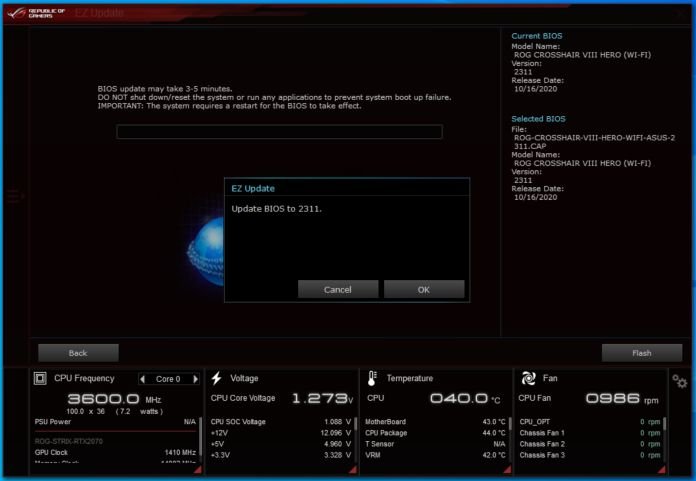The width and height of the screenshot is (696, 481).
Task: Click the GPU Clock row
Action: click(x=115, y=452)
